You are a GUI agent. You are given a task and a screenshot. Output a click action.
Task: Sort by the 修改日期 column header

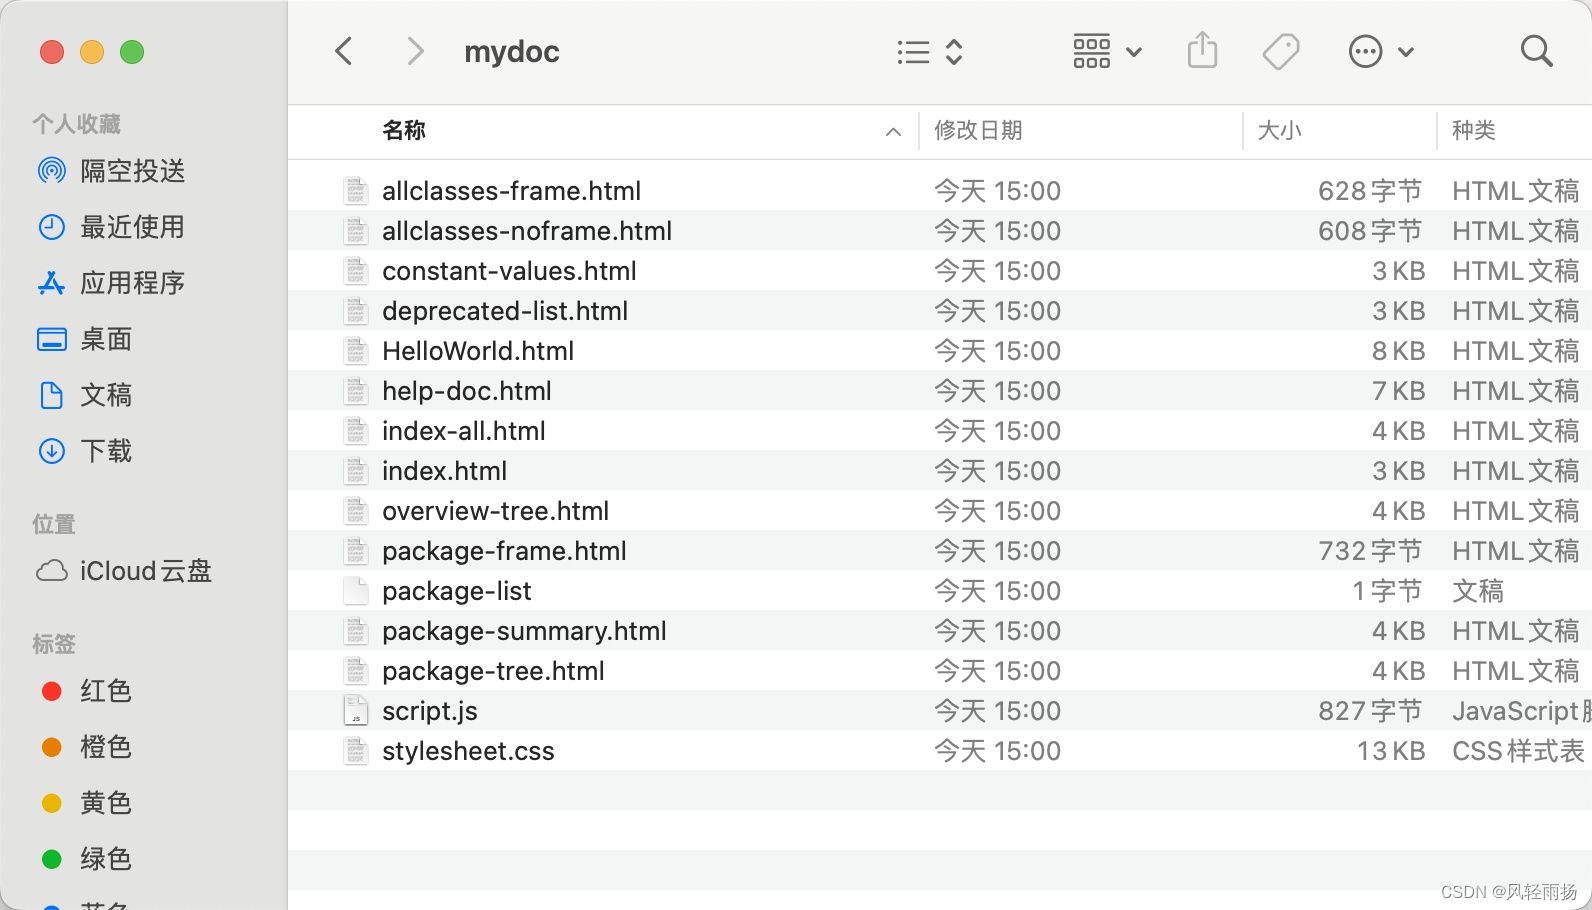pos(978,130)
